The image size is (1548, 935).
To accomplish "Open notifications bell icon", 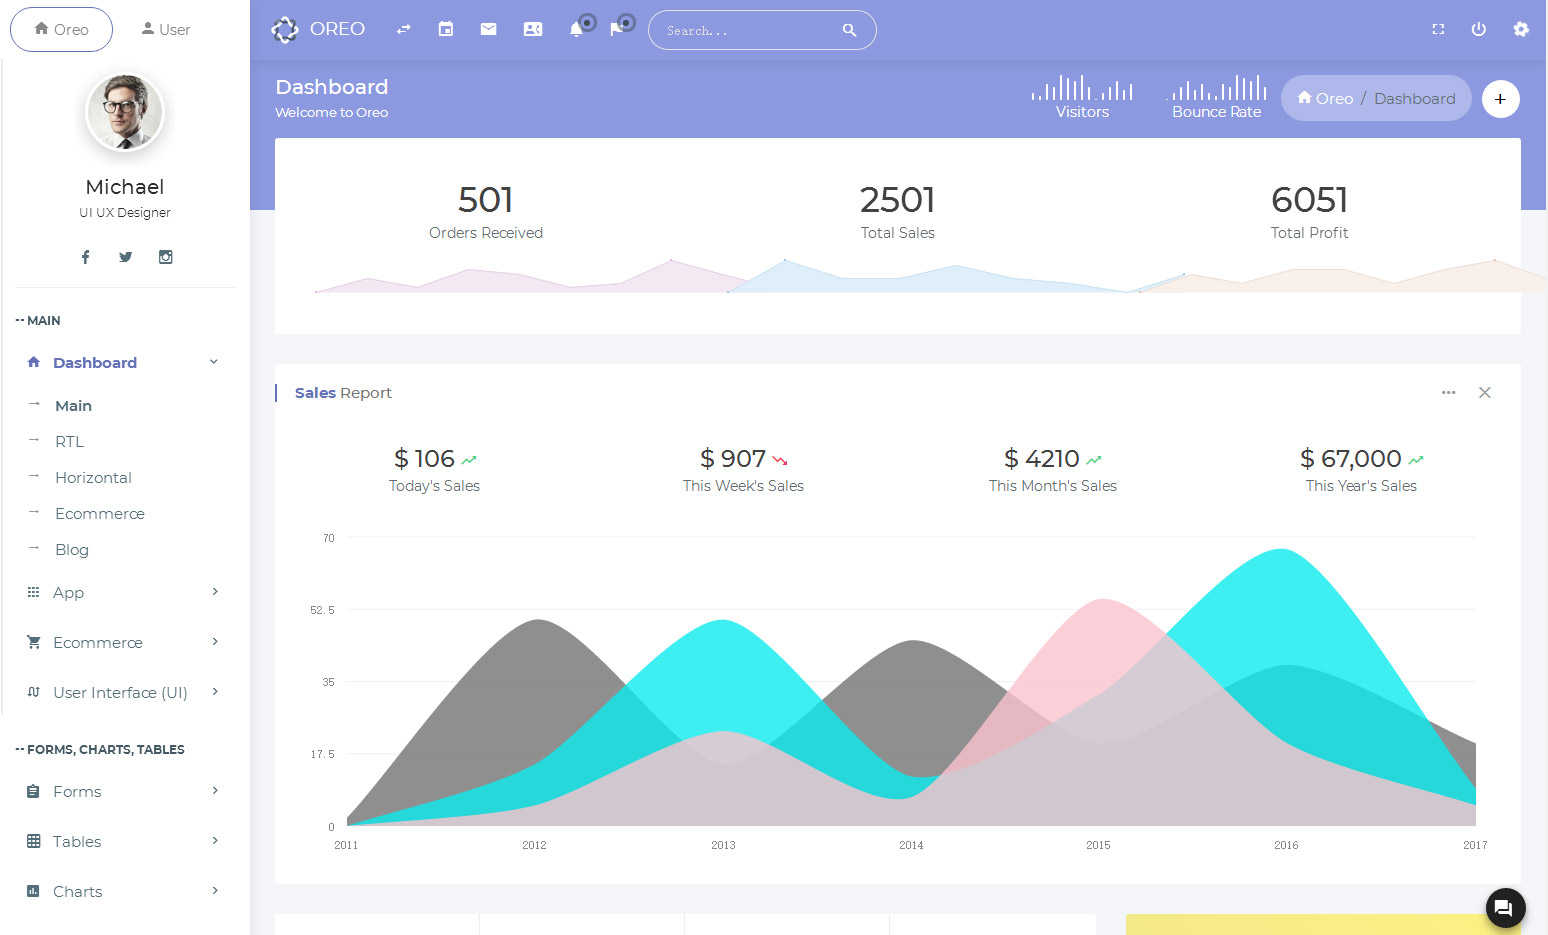I will coord(576,30).
